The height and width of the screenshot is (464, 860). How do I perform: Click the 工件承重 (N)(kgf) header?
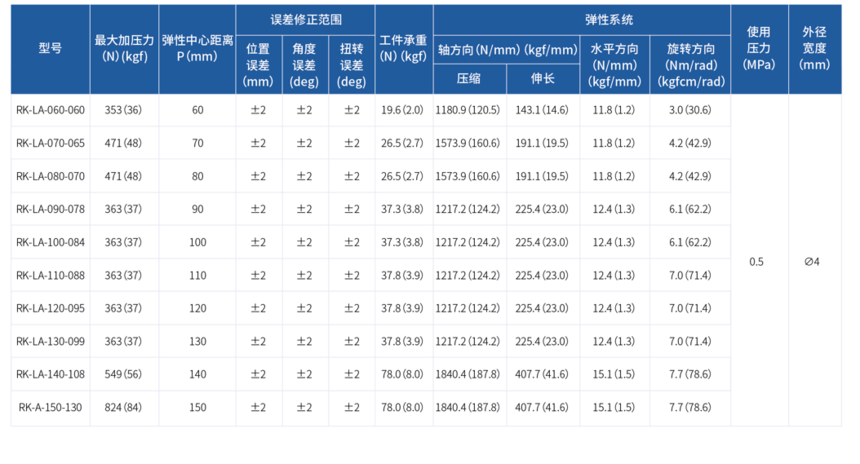coord(403,48)
